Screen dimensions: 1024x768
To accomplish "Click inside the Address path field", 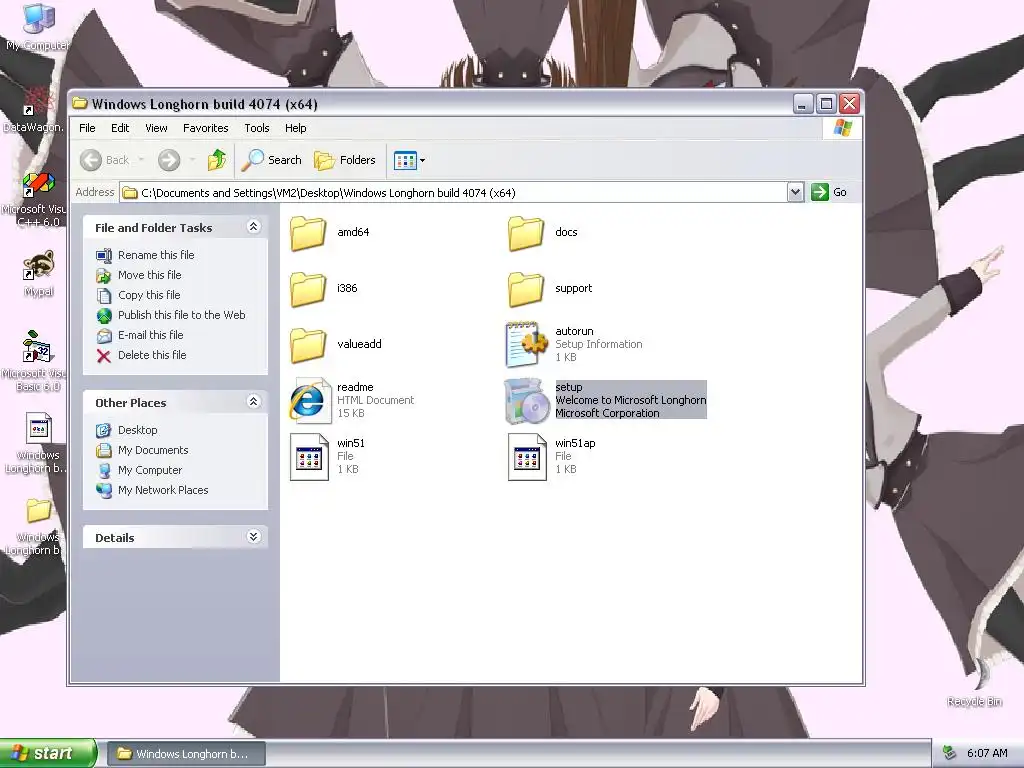I will (454, 193).
